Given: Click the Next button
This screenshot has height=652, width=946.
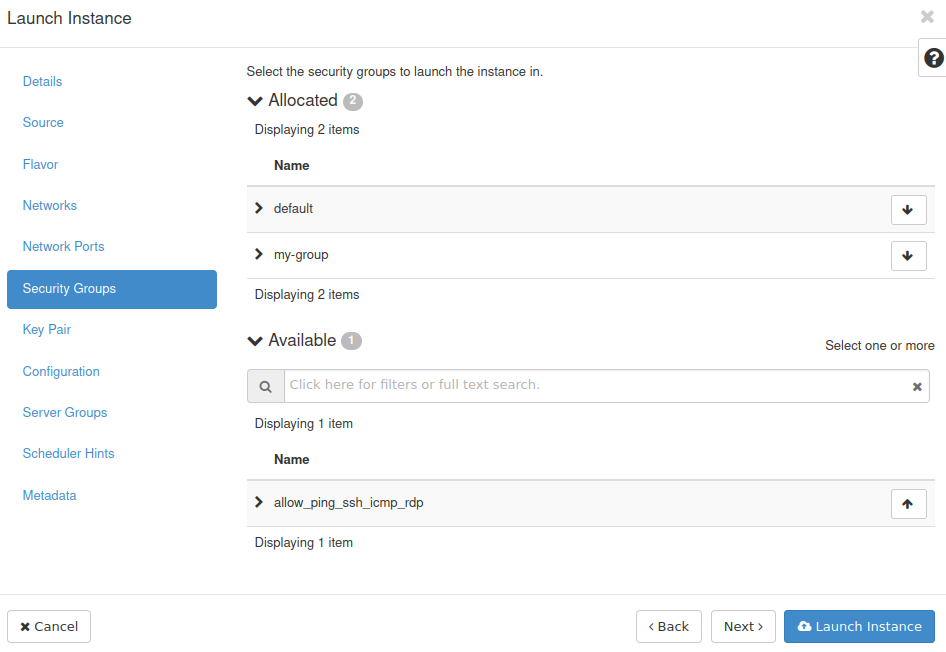Looking at the screenshot, I should tap(743, 627).
